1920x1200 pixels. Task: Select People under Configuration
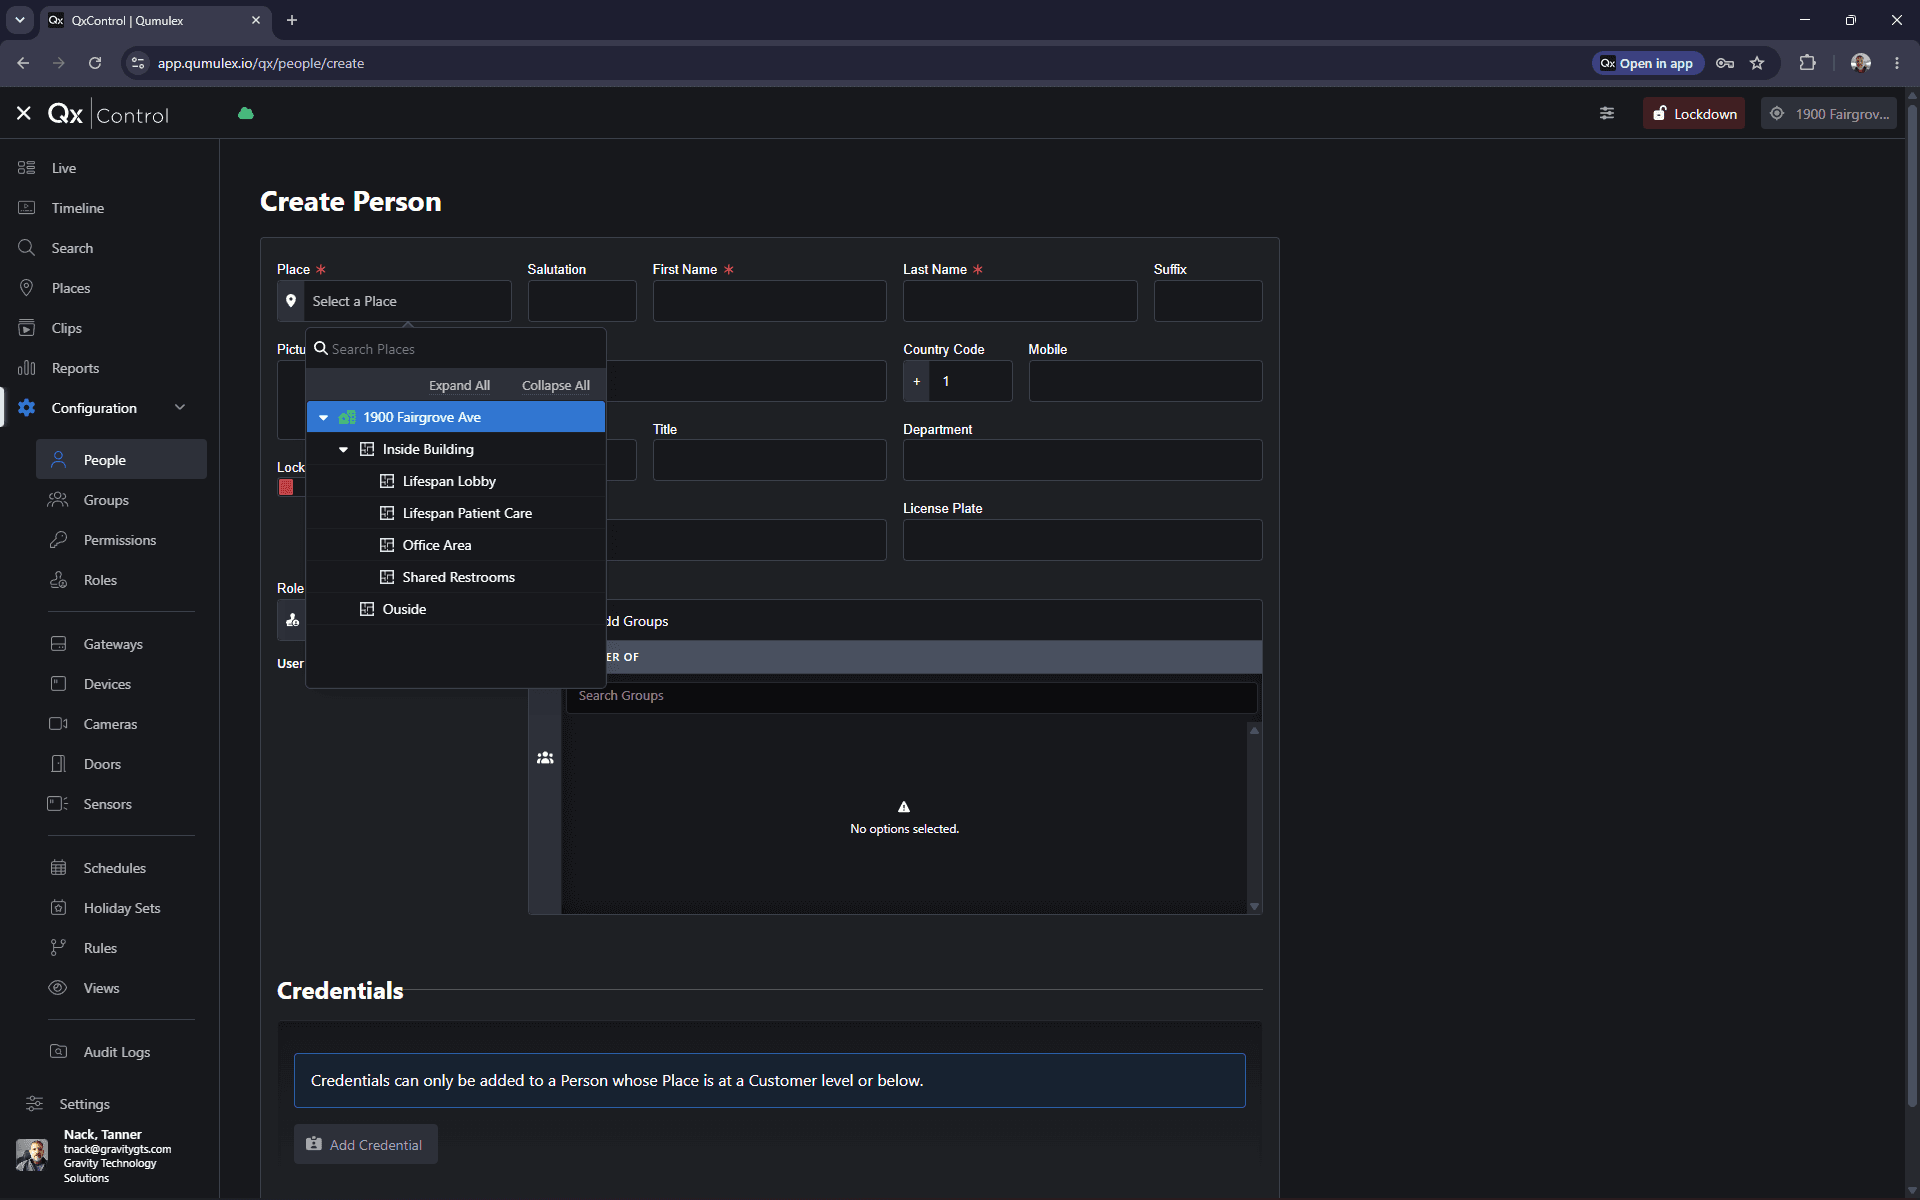pos(121,460)
